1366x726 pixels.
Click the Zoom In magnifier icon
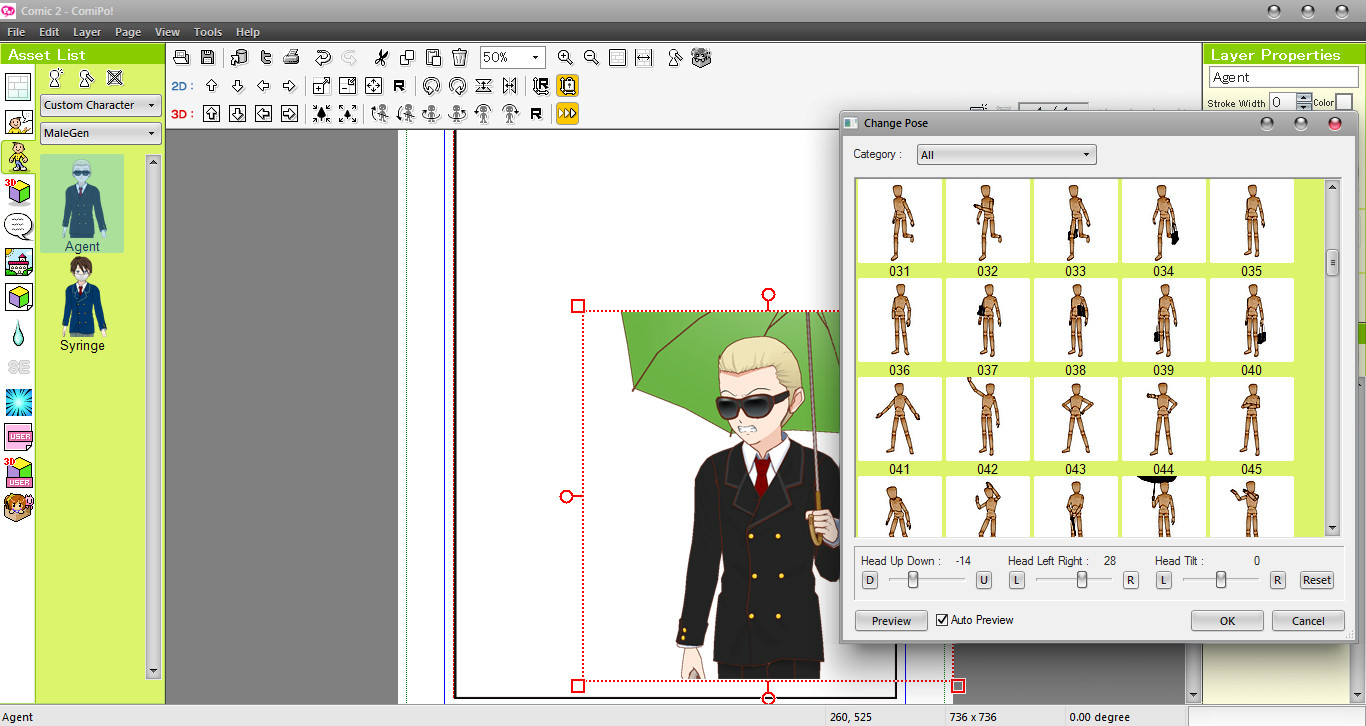pyautogui.click(x=565, y=57)
